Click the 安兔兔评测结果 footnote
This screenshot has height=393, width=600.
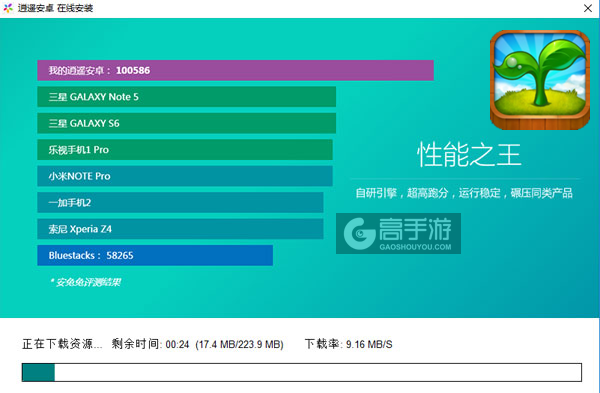click(x=85, y=282)
